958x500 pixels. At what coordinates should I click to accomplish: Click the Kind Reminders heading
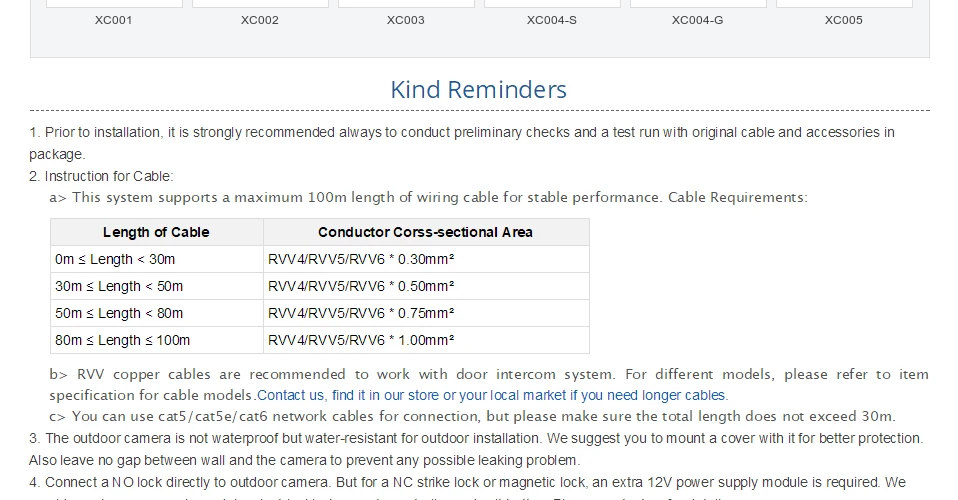point(479,89)
